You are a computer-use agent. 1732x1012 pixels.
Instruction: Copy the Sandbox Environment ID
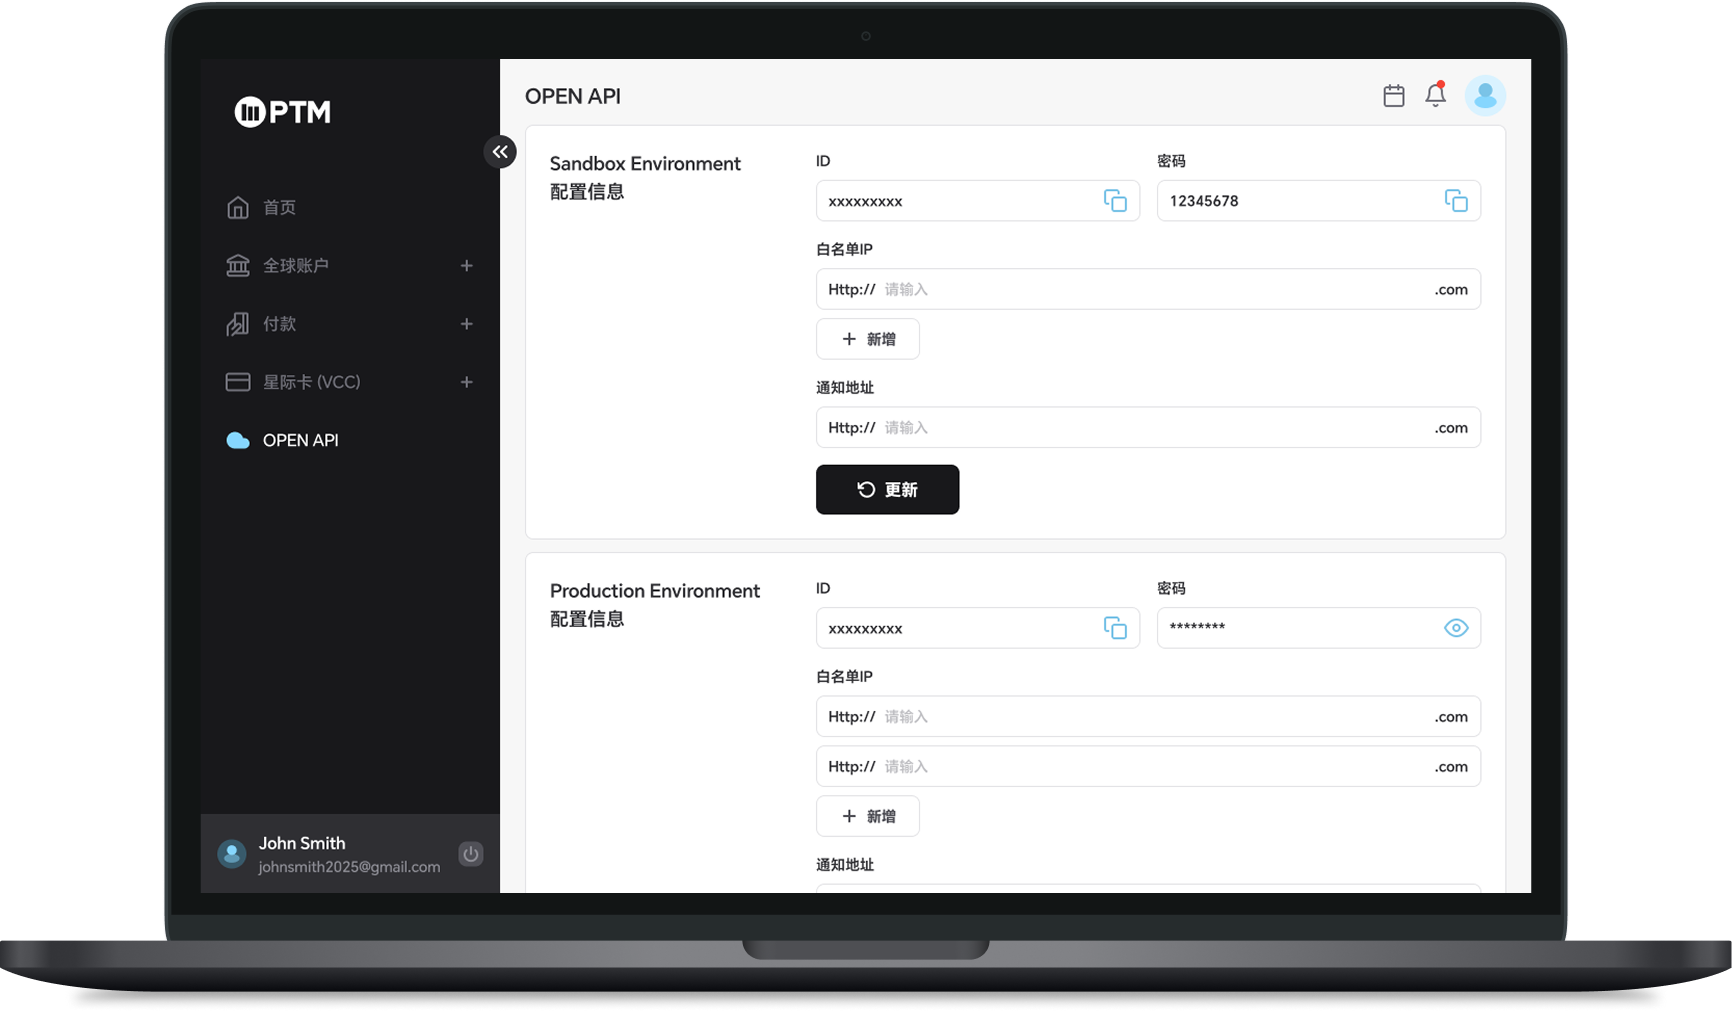[x=1116, y=200]
